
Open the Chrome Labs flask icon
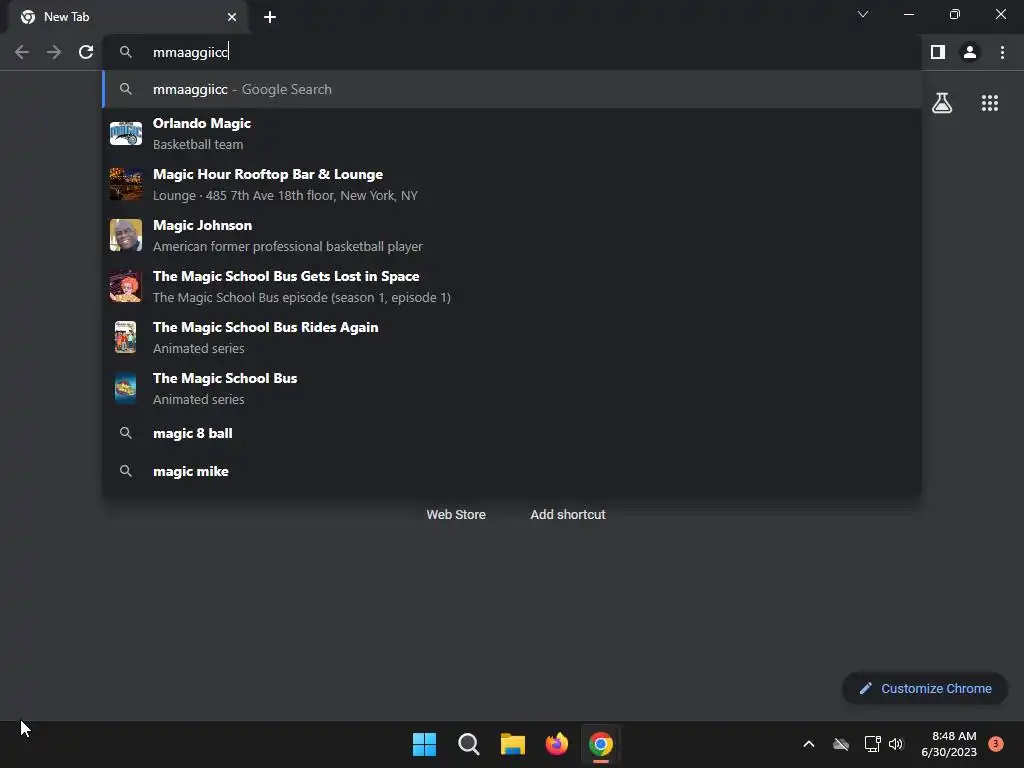pos(942,103)
